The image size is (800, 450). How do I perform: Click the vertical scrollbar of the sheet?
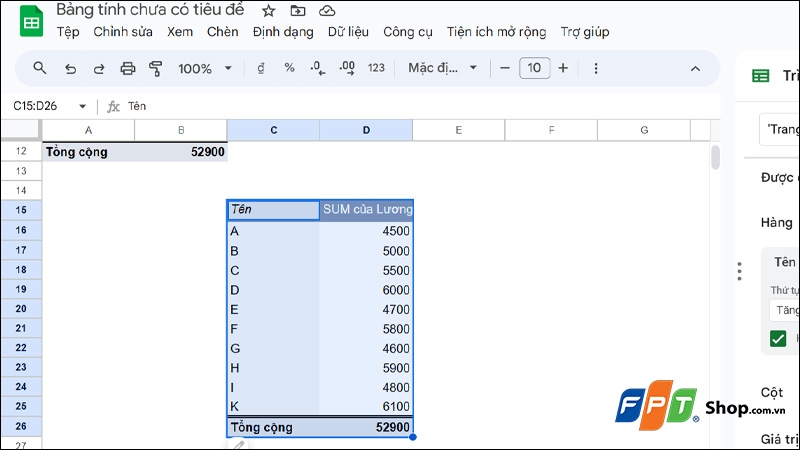tap(715, 158)
